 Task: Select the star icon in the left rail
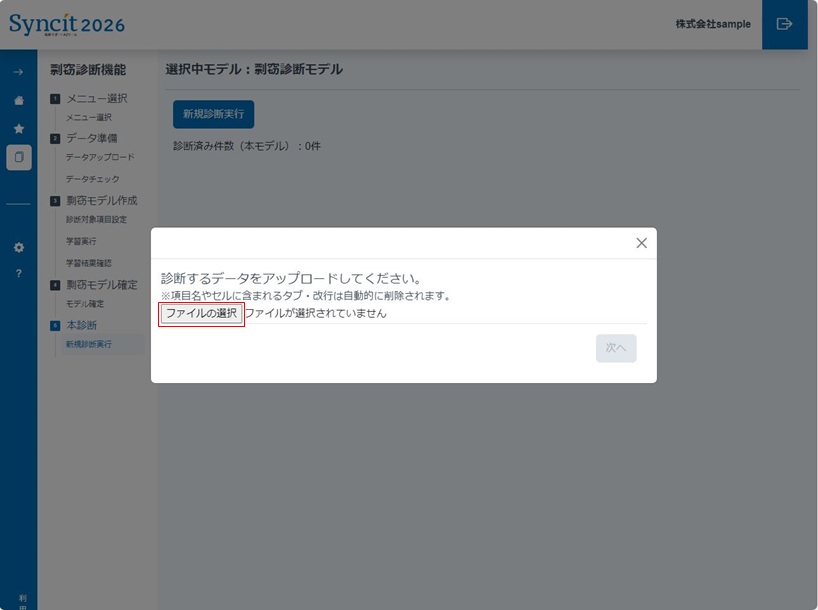pos(19,128)
